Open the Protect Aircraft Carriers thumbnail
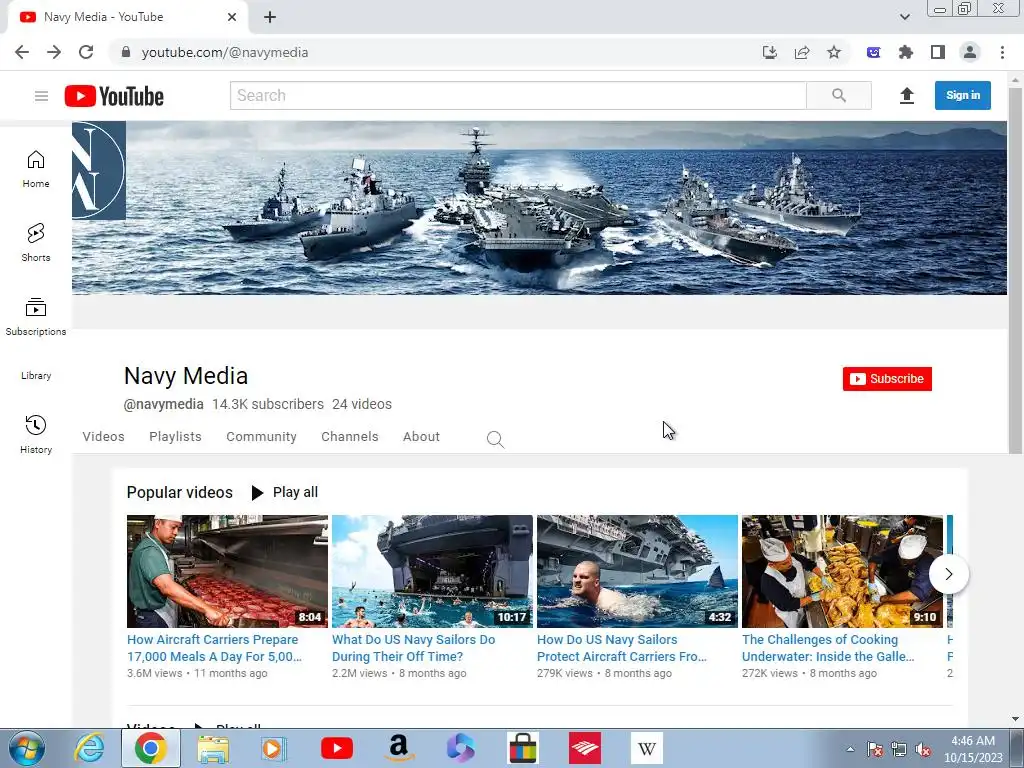This screenshot has height=768, width=1024. 637,571
